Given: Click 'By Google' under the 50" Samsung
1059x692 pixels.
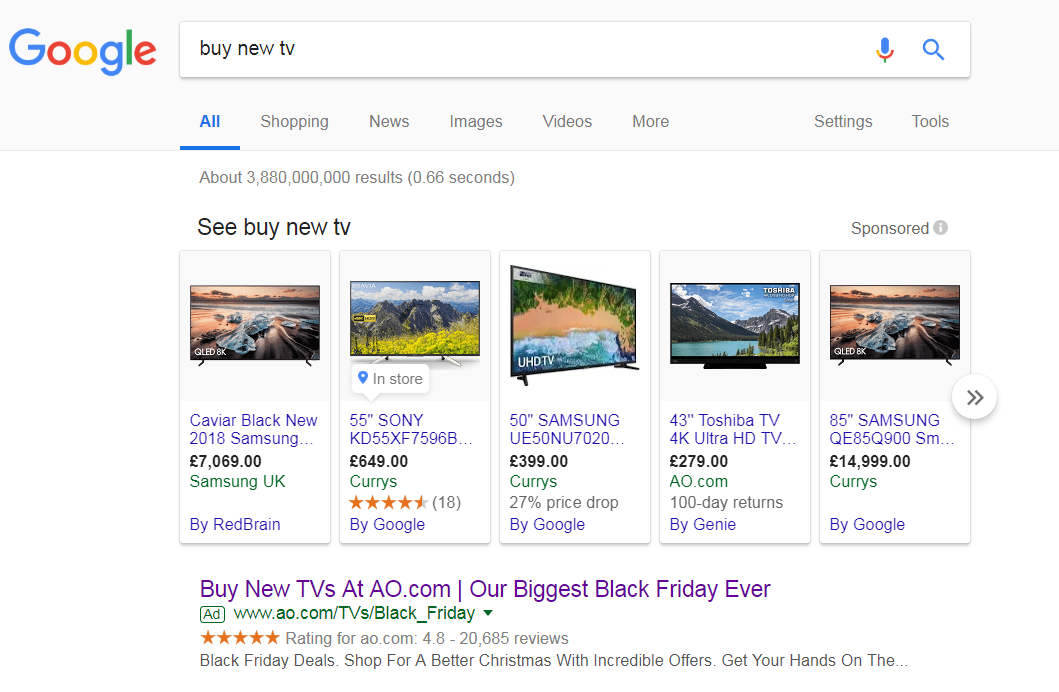Looking at the screenshot, I should [x=547, y=525].
